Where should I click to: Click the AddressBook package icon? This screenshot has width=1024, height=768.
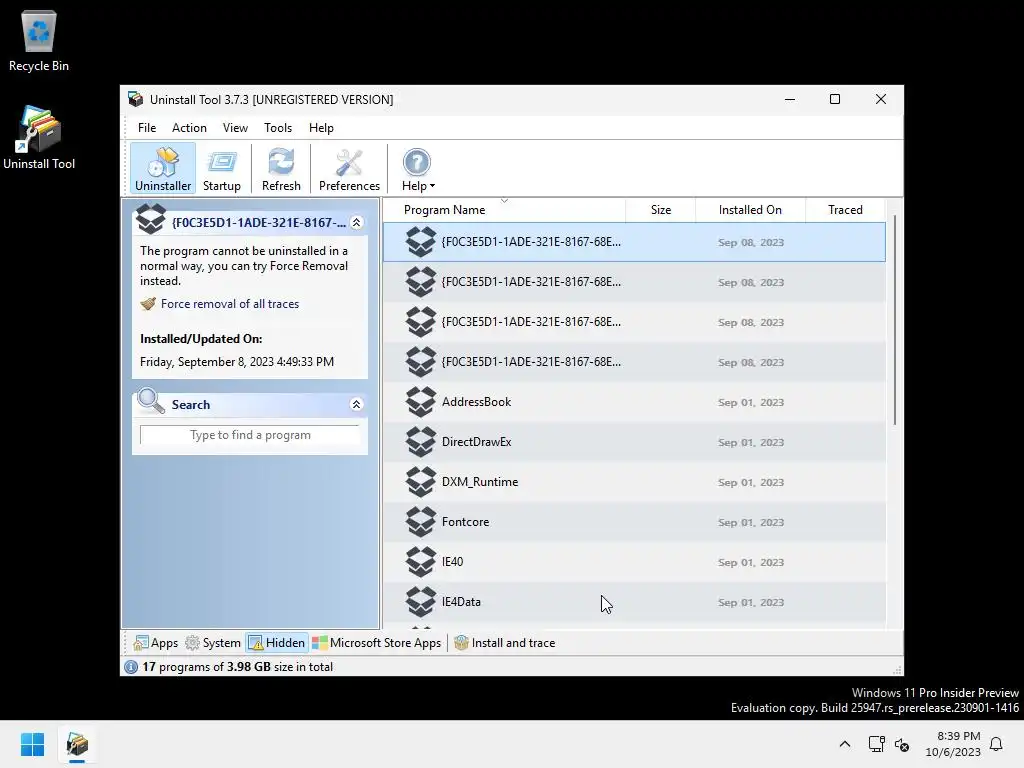pos(421,402)
